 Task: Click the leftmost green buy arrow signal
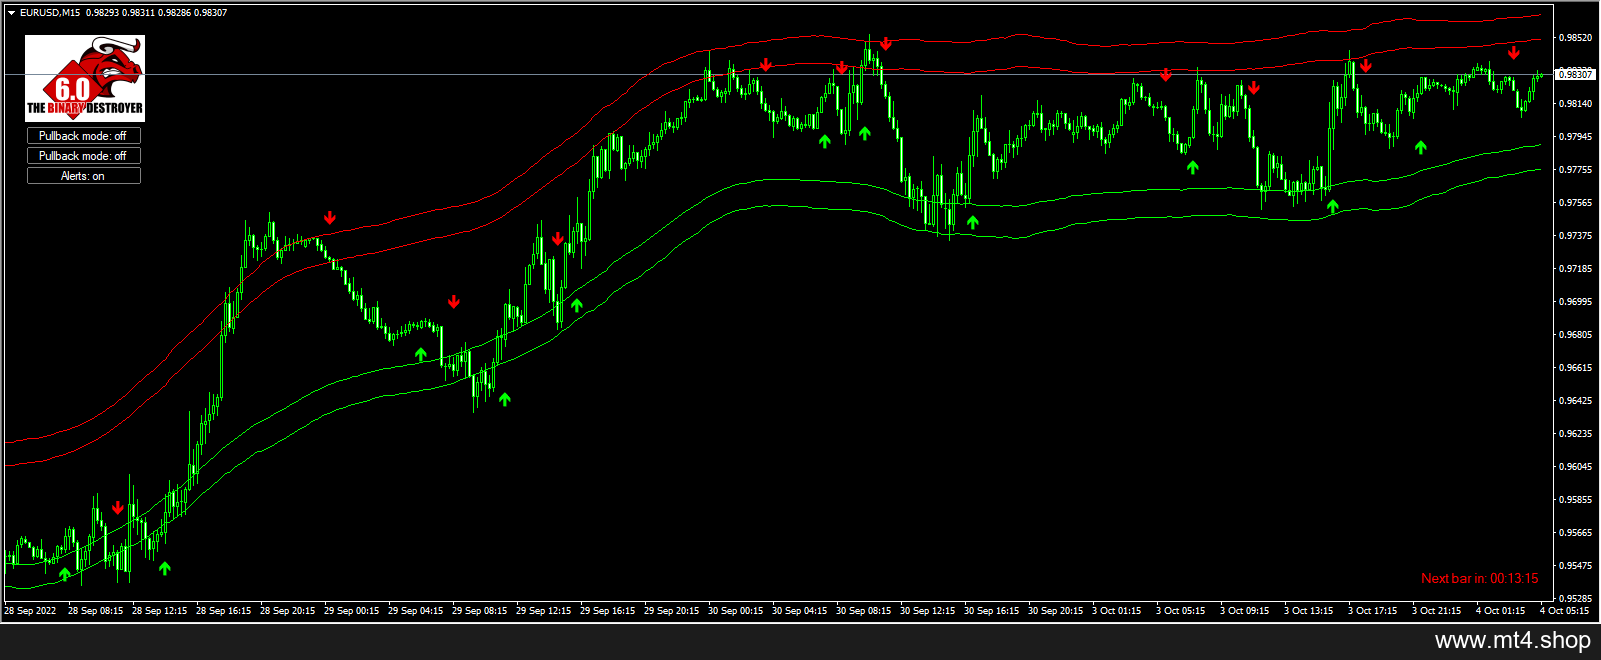(65, 573)
